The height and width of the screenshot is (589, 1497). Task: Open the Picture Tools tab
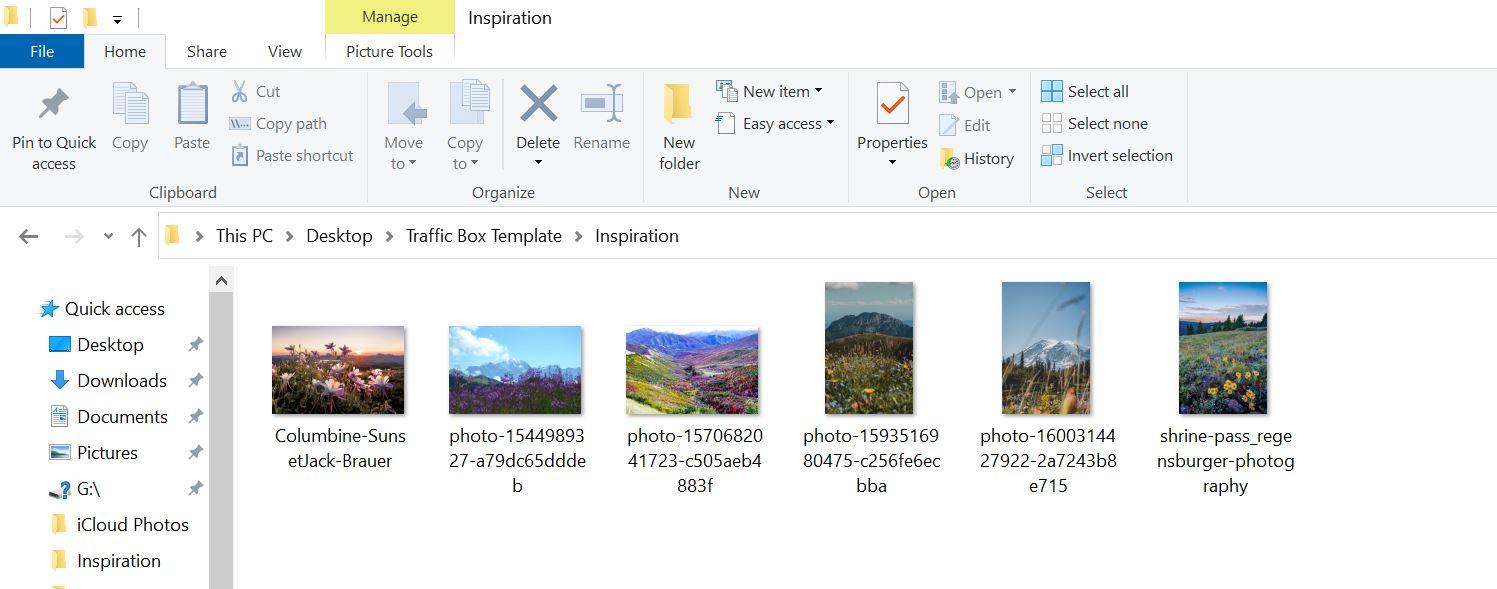point(389,51)
